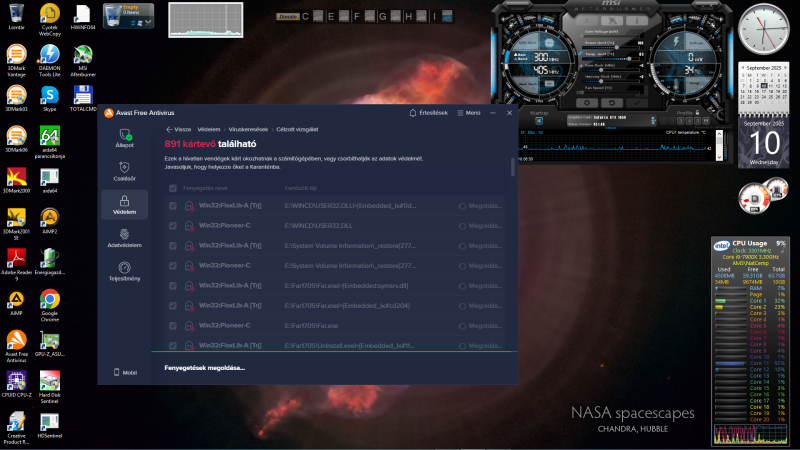Image resolution: width=800 pixels, height=450 pixels.
Task: Open the Csalásőr section in Avast sidebar
Action: pos(124,171)
